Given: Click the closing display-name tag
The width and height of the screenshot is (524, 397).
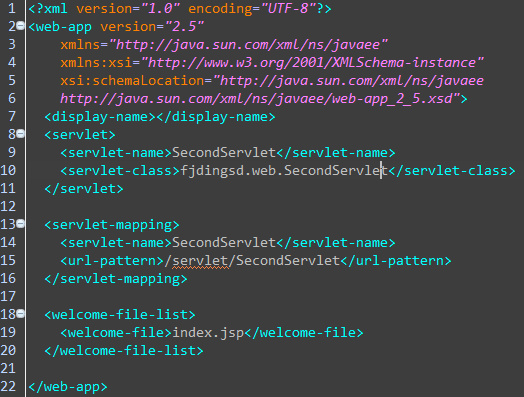Looking at the screenshot, I should 216,117.
